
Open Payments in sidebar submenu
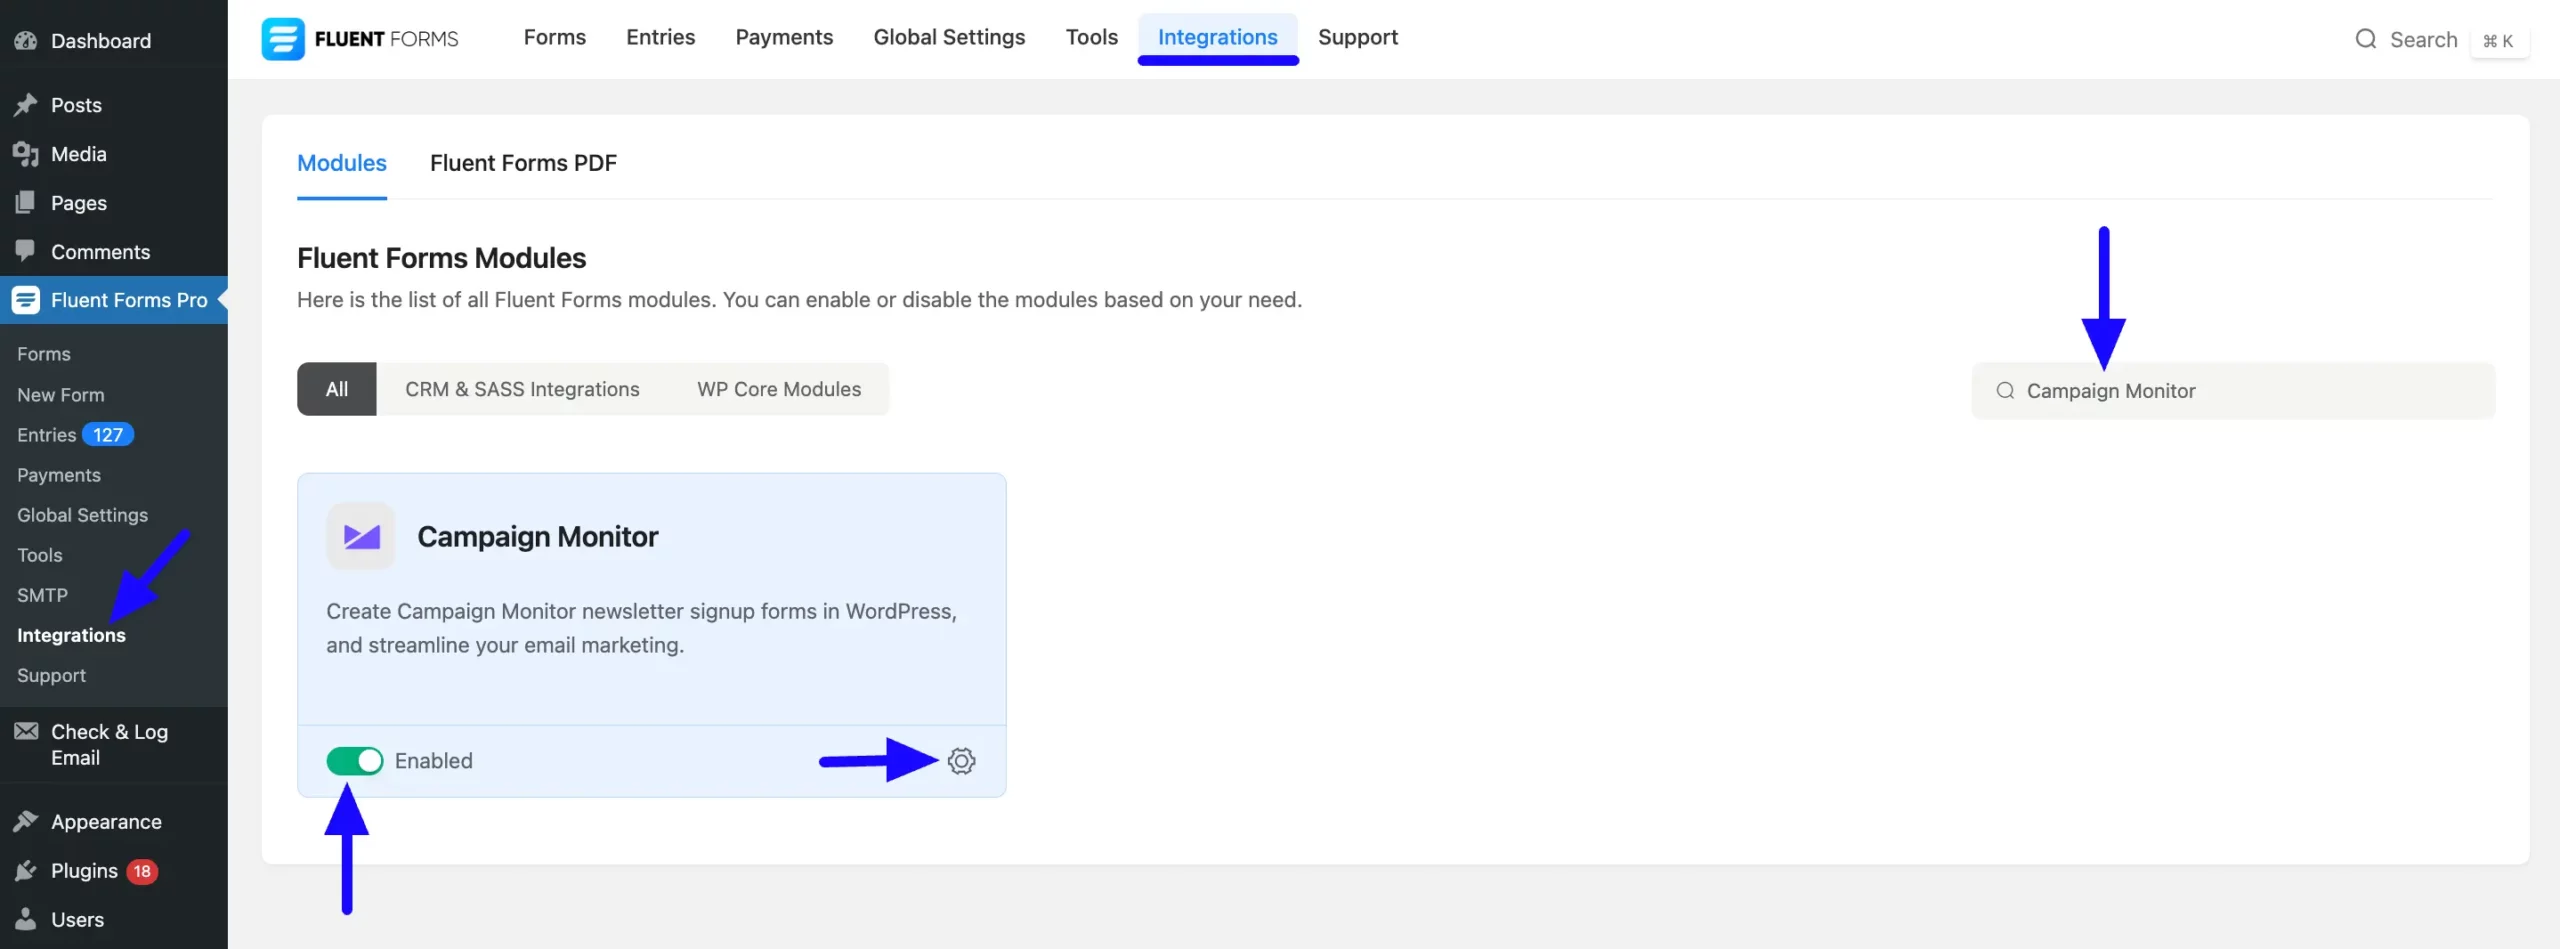[x=59, y=475]
